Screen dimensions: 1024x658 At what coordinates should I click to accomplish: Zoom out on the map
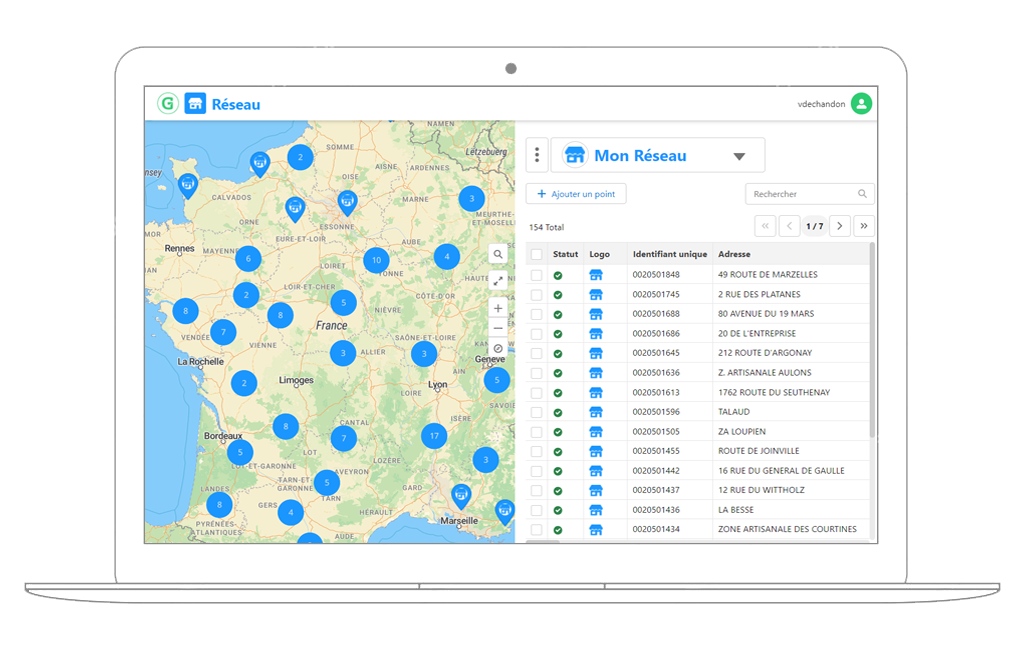coord(498,328)
